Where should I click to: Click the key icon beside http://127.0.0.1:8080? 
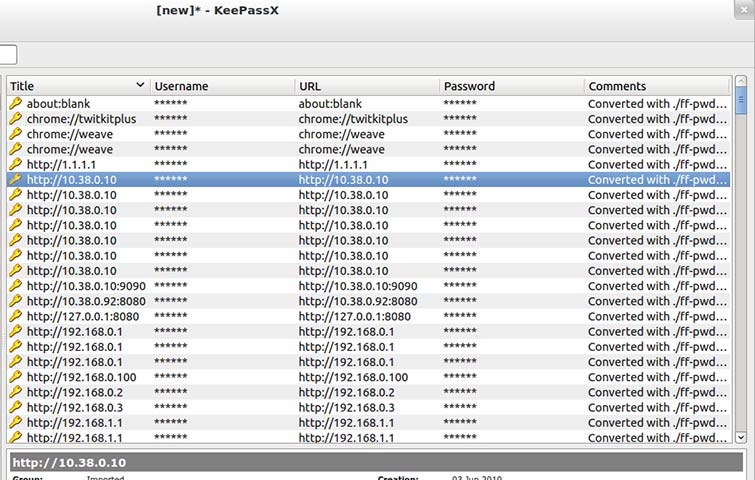15,316
